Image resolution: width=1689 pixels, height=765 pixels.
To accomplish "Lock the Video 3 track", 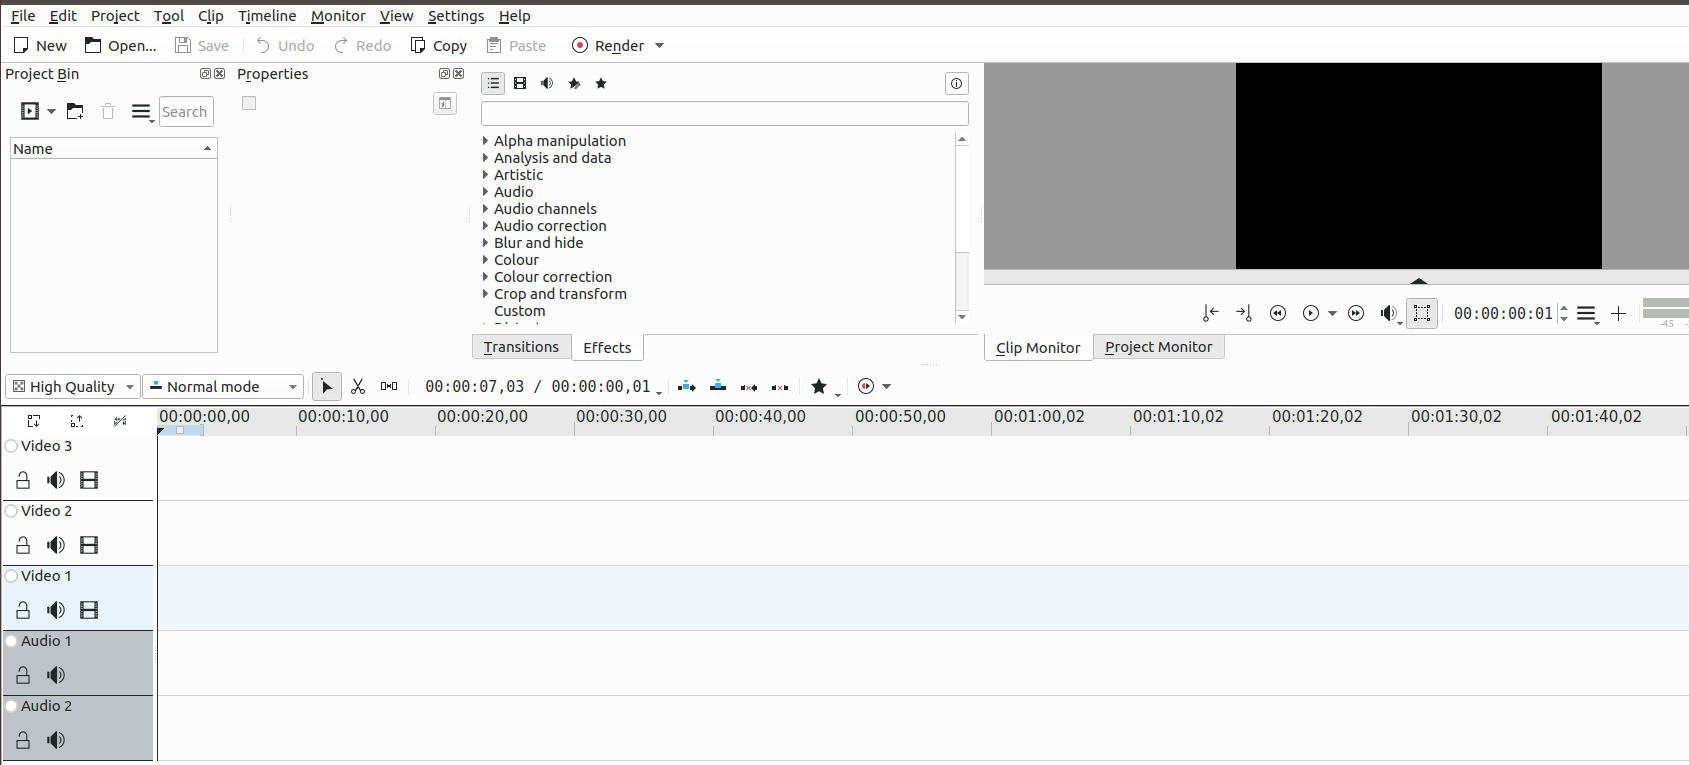I will click(23, 481).
